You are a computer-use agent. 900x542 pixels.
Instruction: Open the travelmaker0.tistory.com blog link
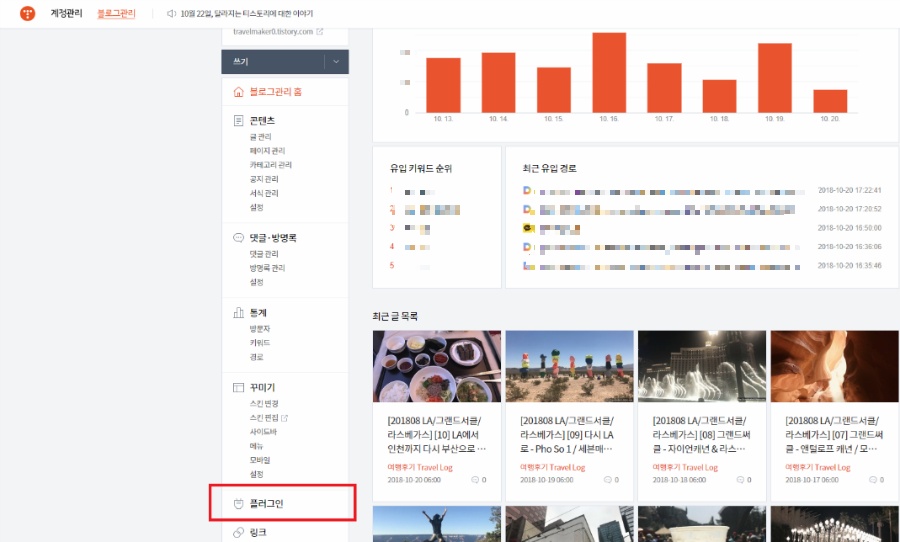coord(273,32)
